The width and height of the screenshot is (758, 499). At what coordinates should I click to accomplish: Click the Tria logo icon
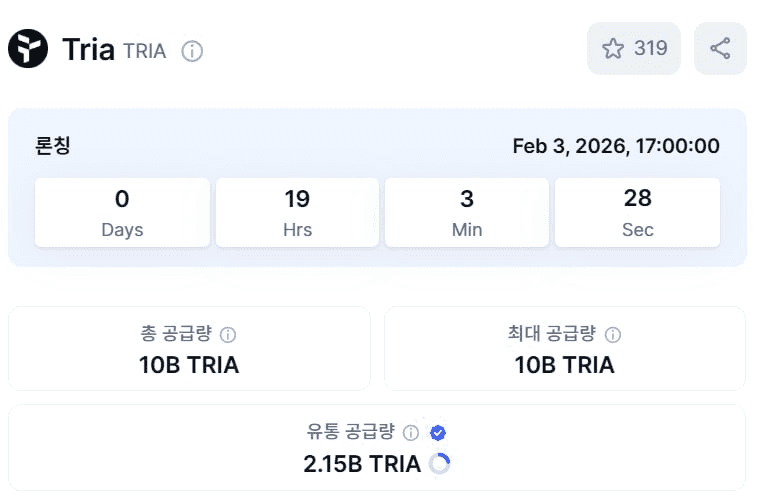point(28,49)
